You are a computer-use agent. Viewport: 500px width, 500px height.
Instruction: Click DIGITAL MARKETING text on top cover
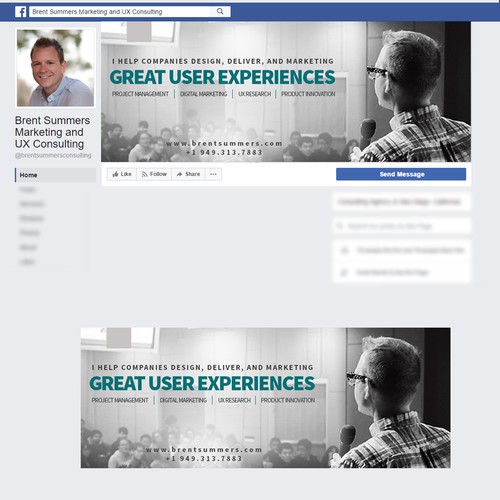click(x=203, y=94)
